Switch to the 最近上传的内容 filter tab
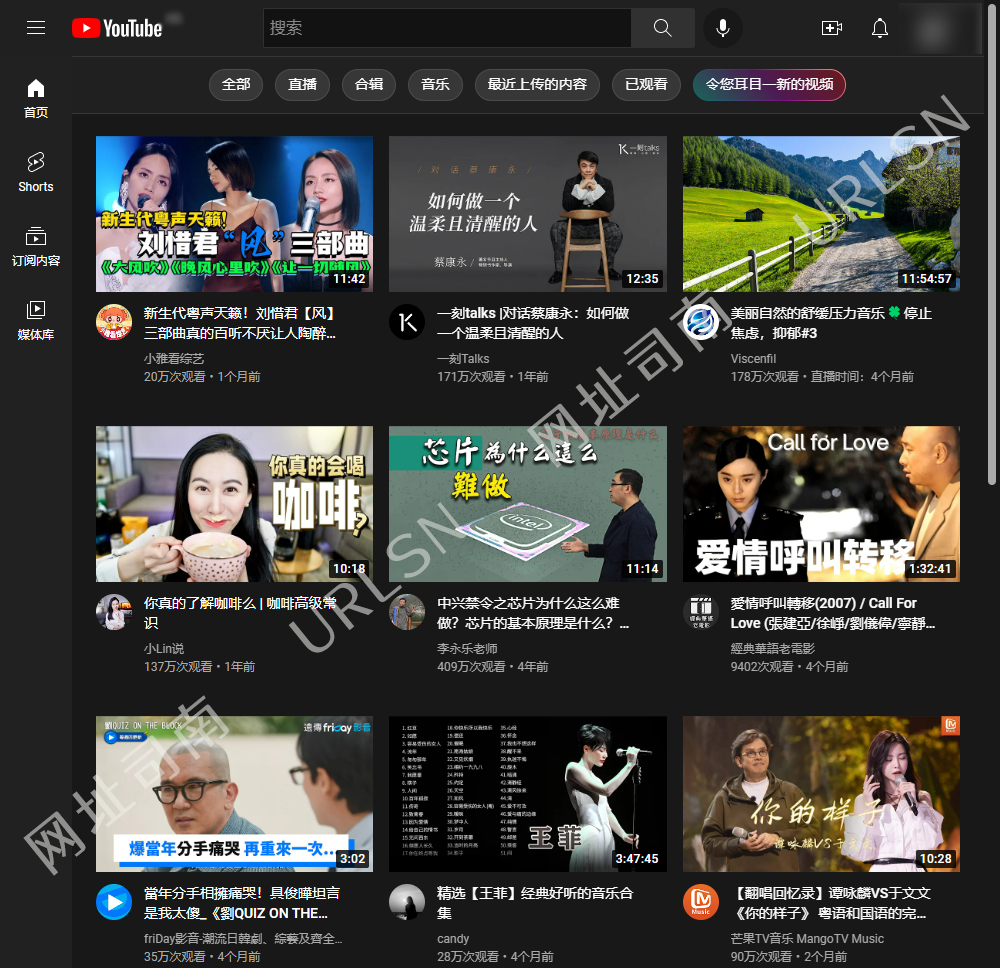The image size is (1000, 968). [x=537, y=85]
